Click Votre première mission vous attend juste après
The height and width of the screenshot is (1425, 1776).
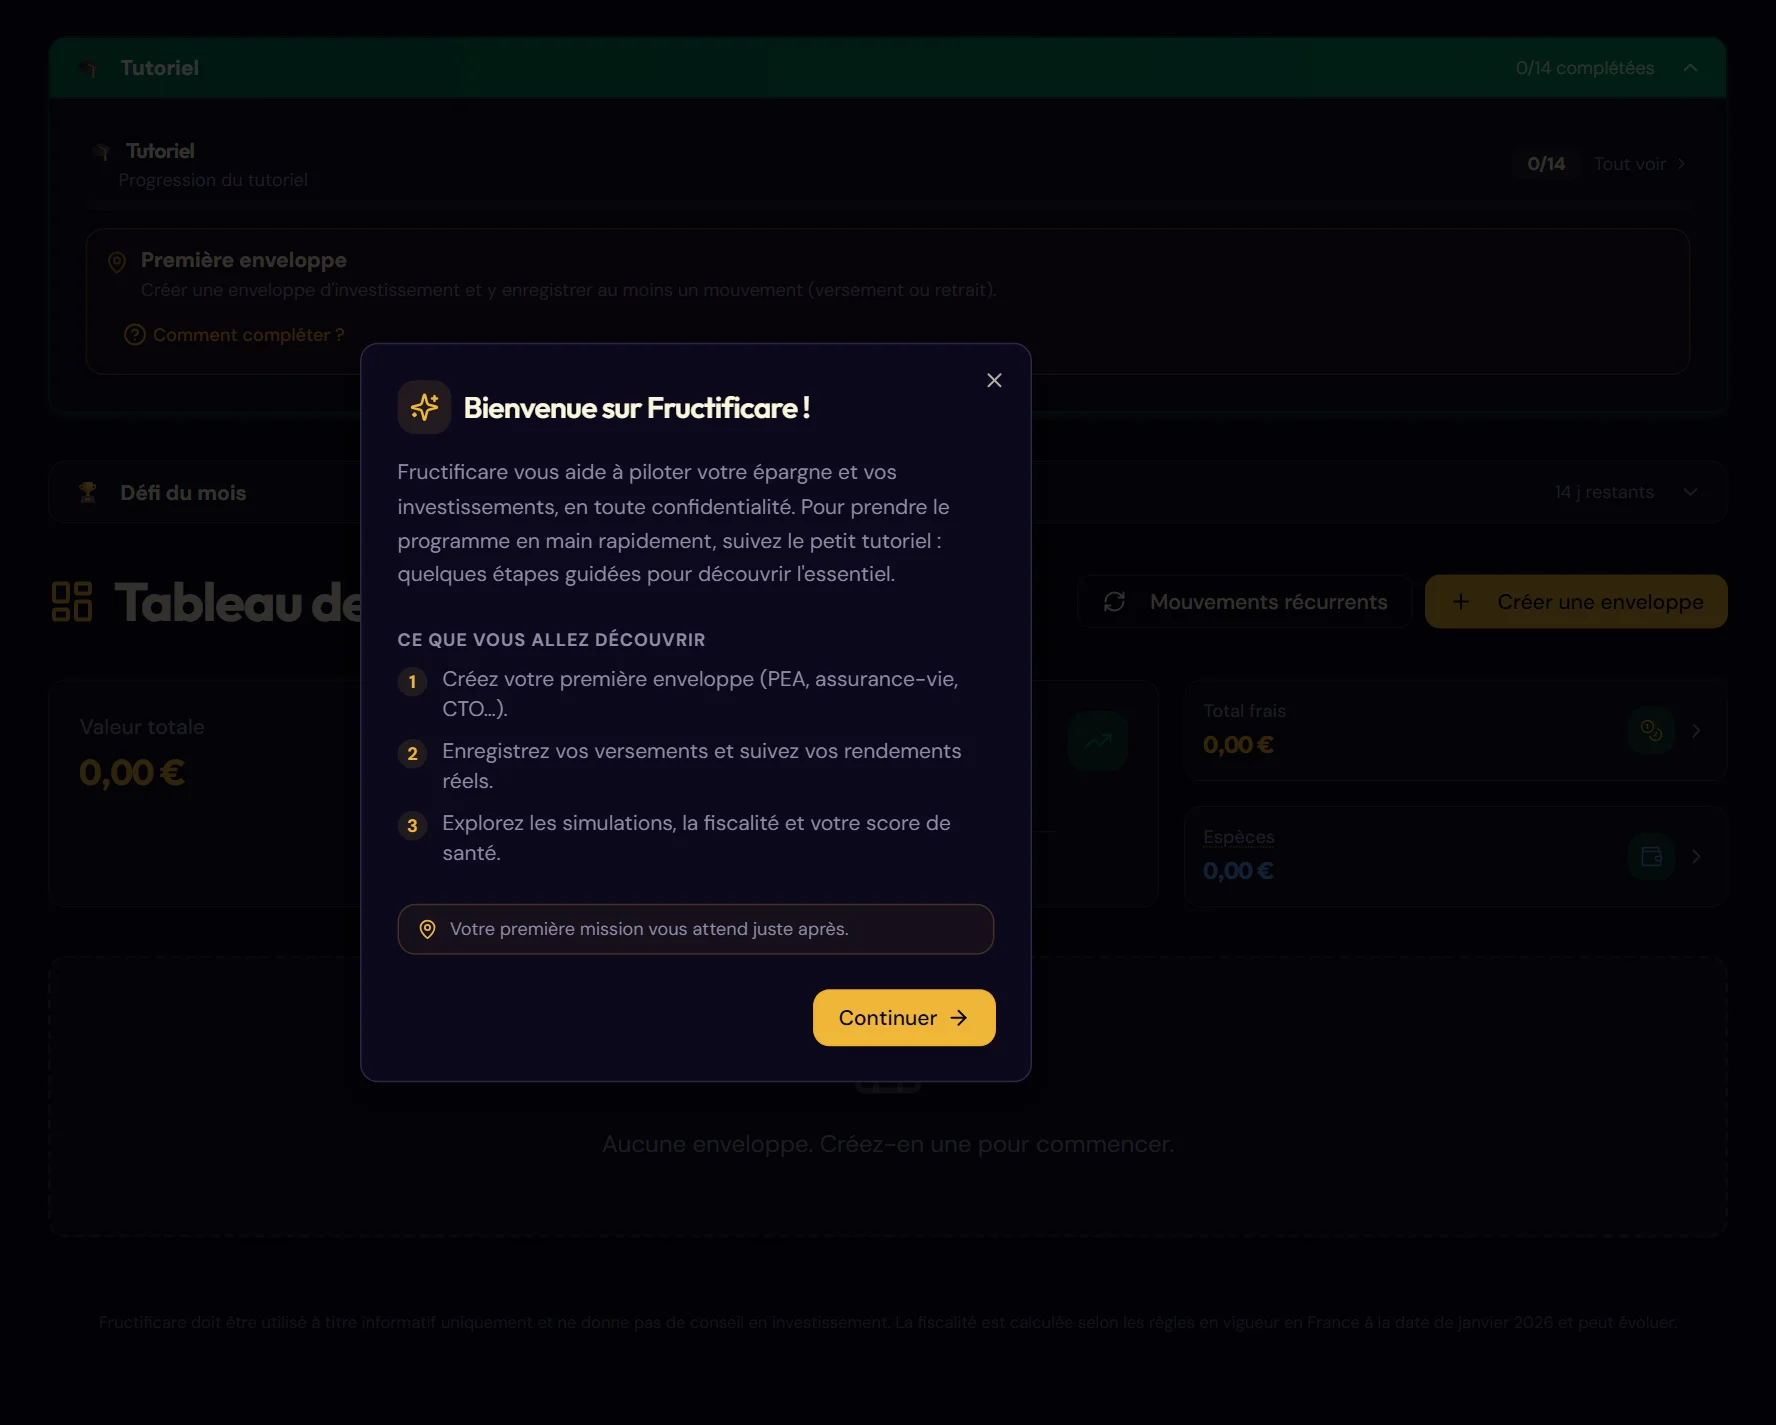click(649, 929)
